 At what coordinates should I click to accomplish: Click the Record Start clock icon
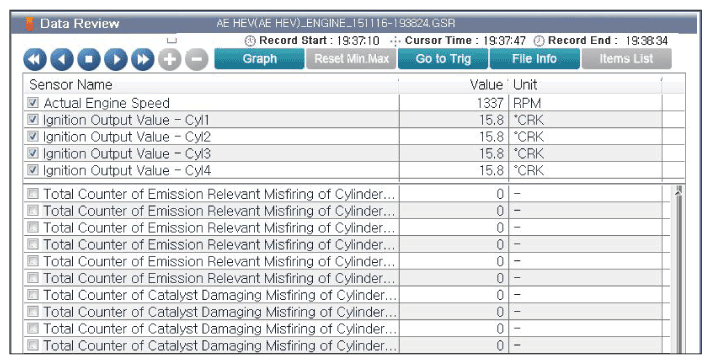[250, 41]
